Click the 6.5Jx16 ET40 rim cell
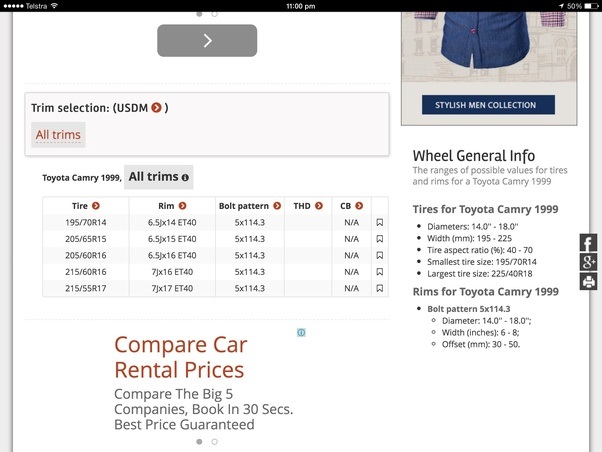Image resolution: width=602 pixels, height=452 pixels. (172, 255)
